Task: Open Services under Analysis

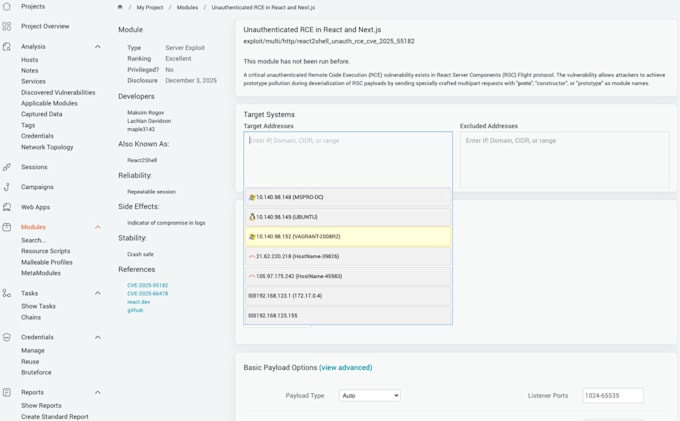Action: coord(33,82)
